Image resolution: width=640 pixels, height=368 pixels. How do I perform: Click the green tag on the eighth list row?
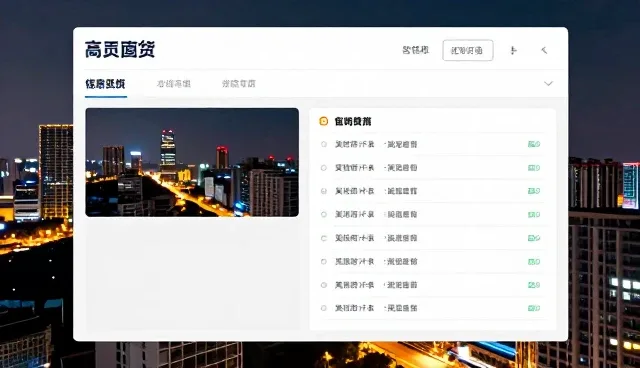(x=534, y=308)
